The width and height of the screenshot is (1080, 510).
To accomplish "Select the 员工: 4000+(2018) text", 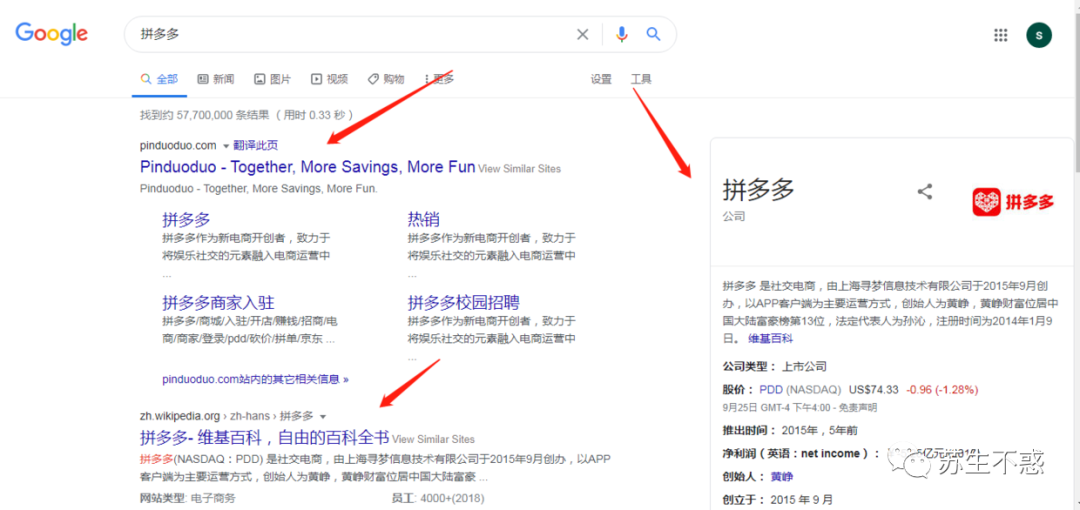I will (x=437, y=498).
